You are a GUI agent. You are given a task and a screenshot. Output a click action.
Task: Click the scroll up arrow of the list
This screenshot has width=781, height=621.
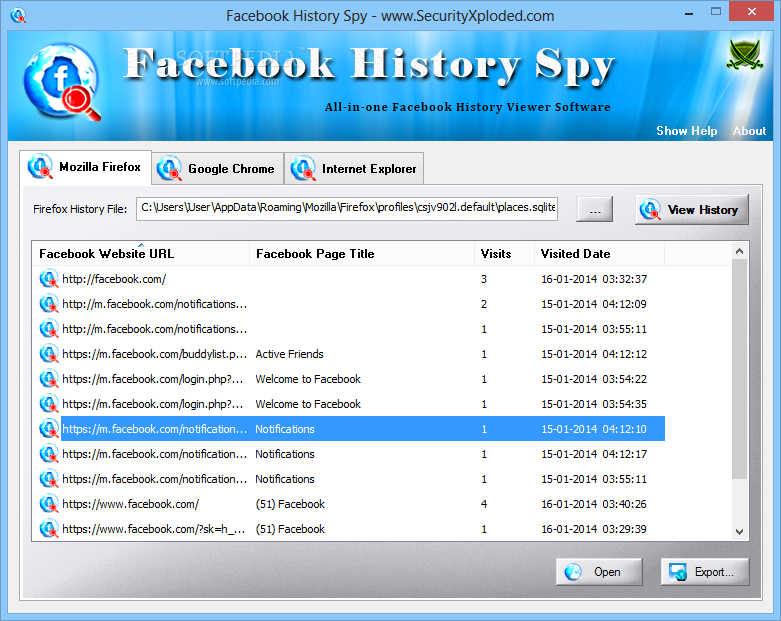740,251
